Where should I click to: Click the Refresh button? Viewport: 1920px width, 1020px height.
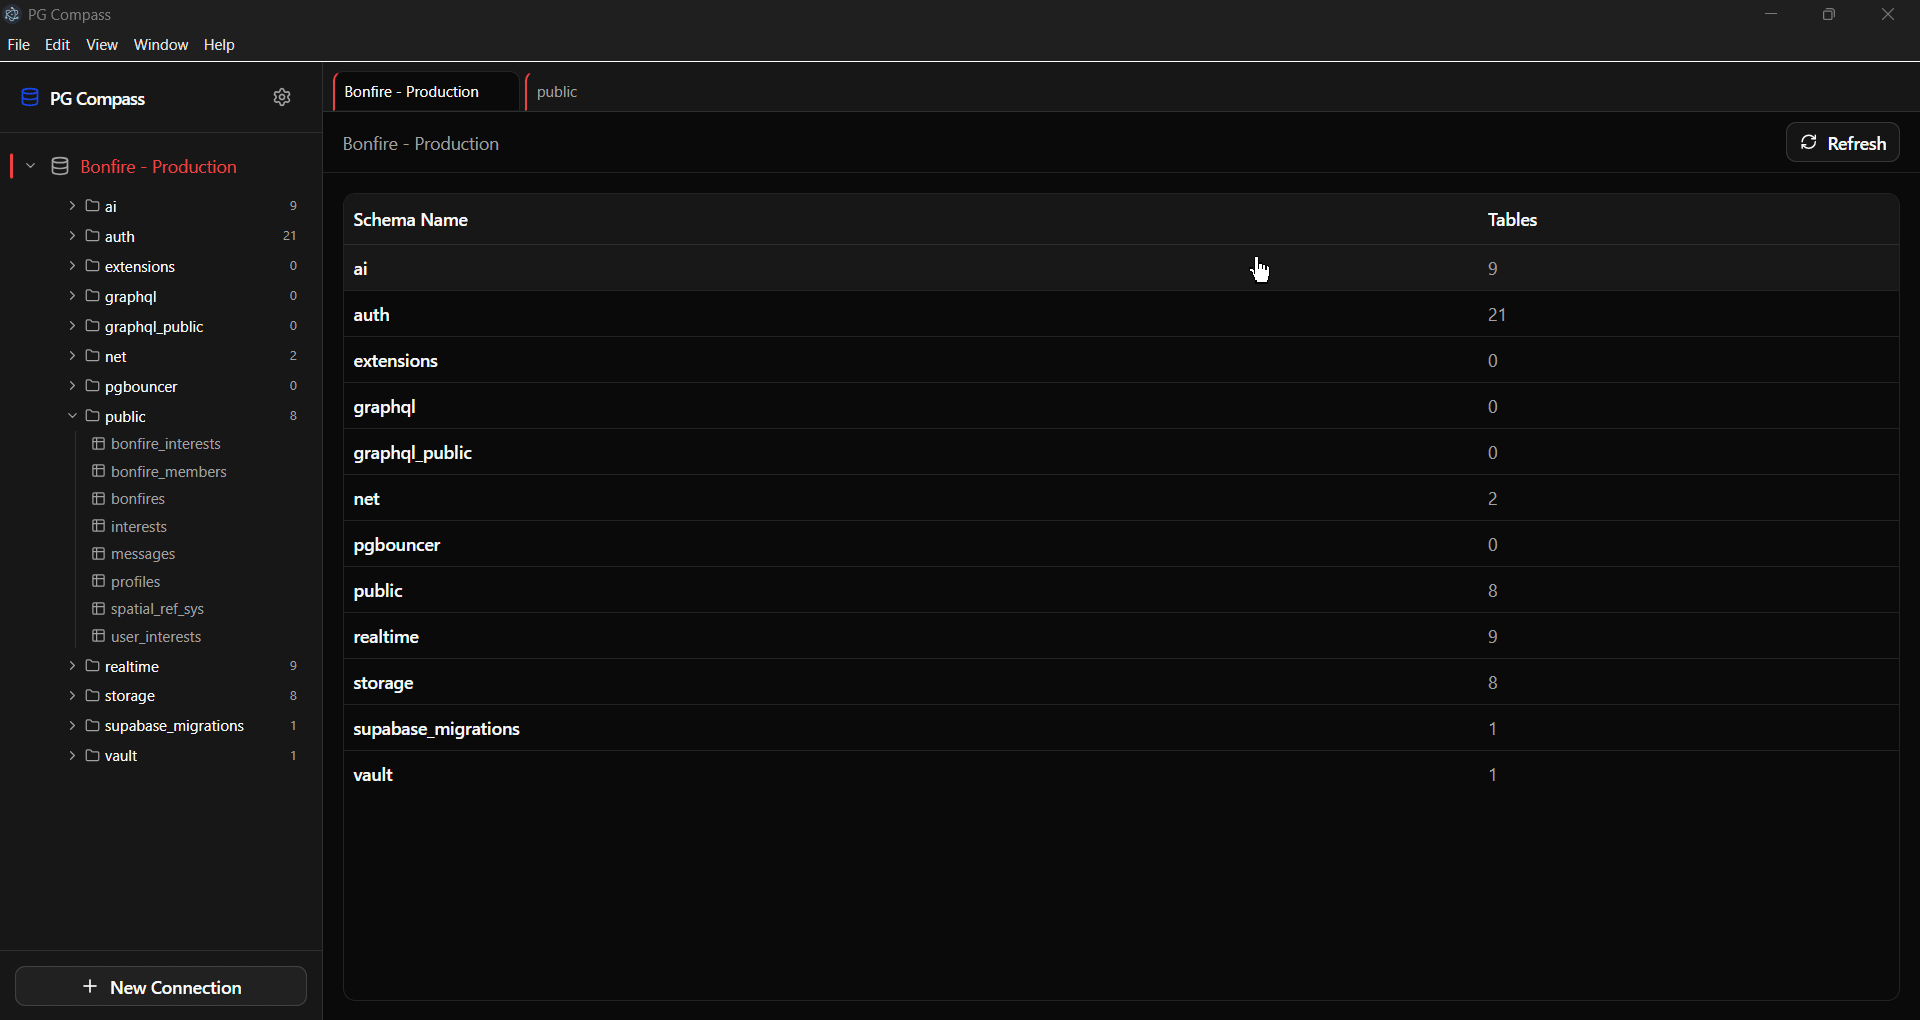click(x=1843, y=143)
